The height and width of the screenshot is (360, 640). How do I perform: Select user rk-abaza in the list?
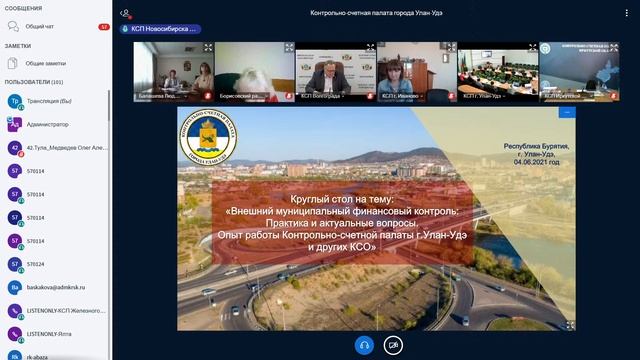(x=56, y=355)
